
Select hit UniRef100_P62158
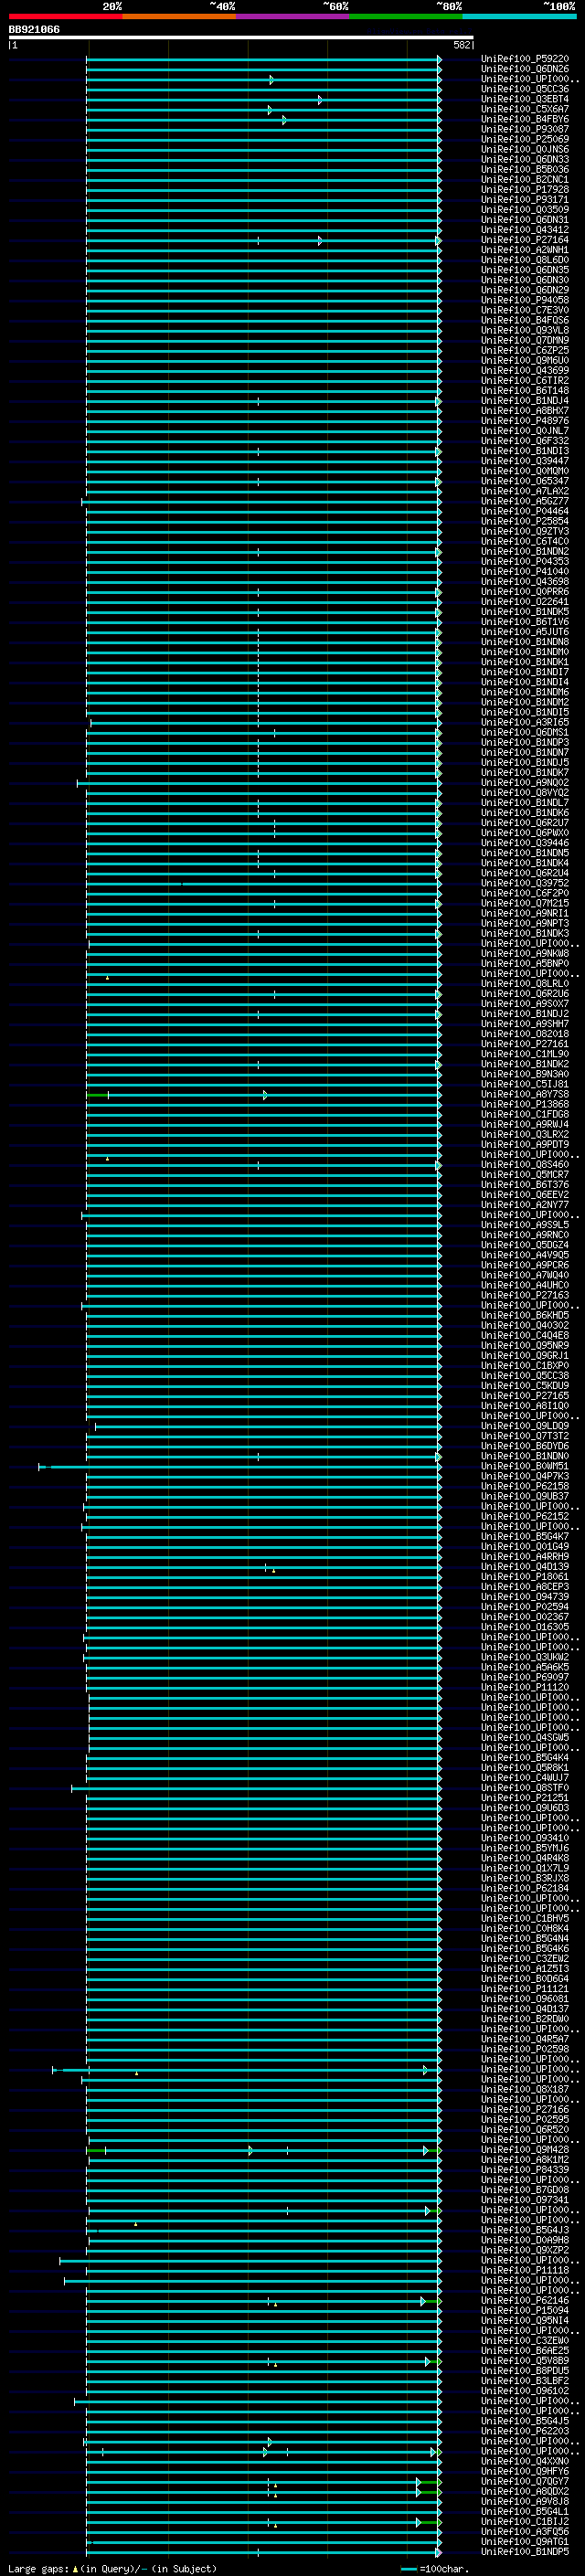[x=525, y=1486]
